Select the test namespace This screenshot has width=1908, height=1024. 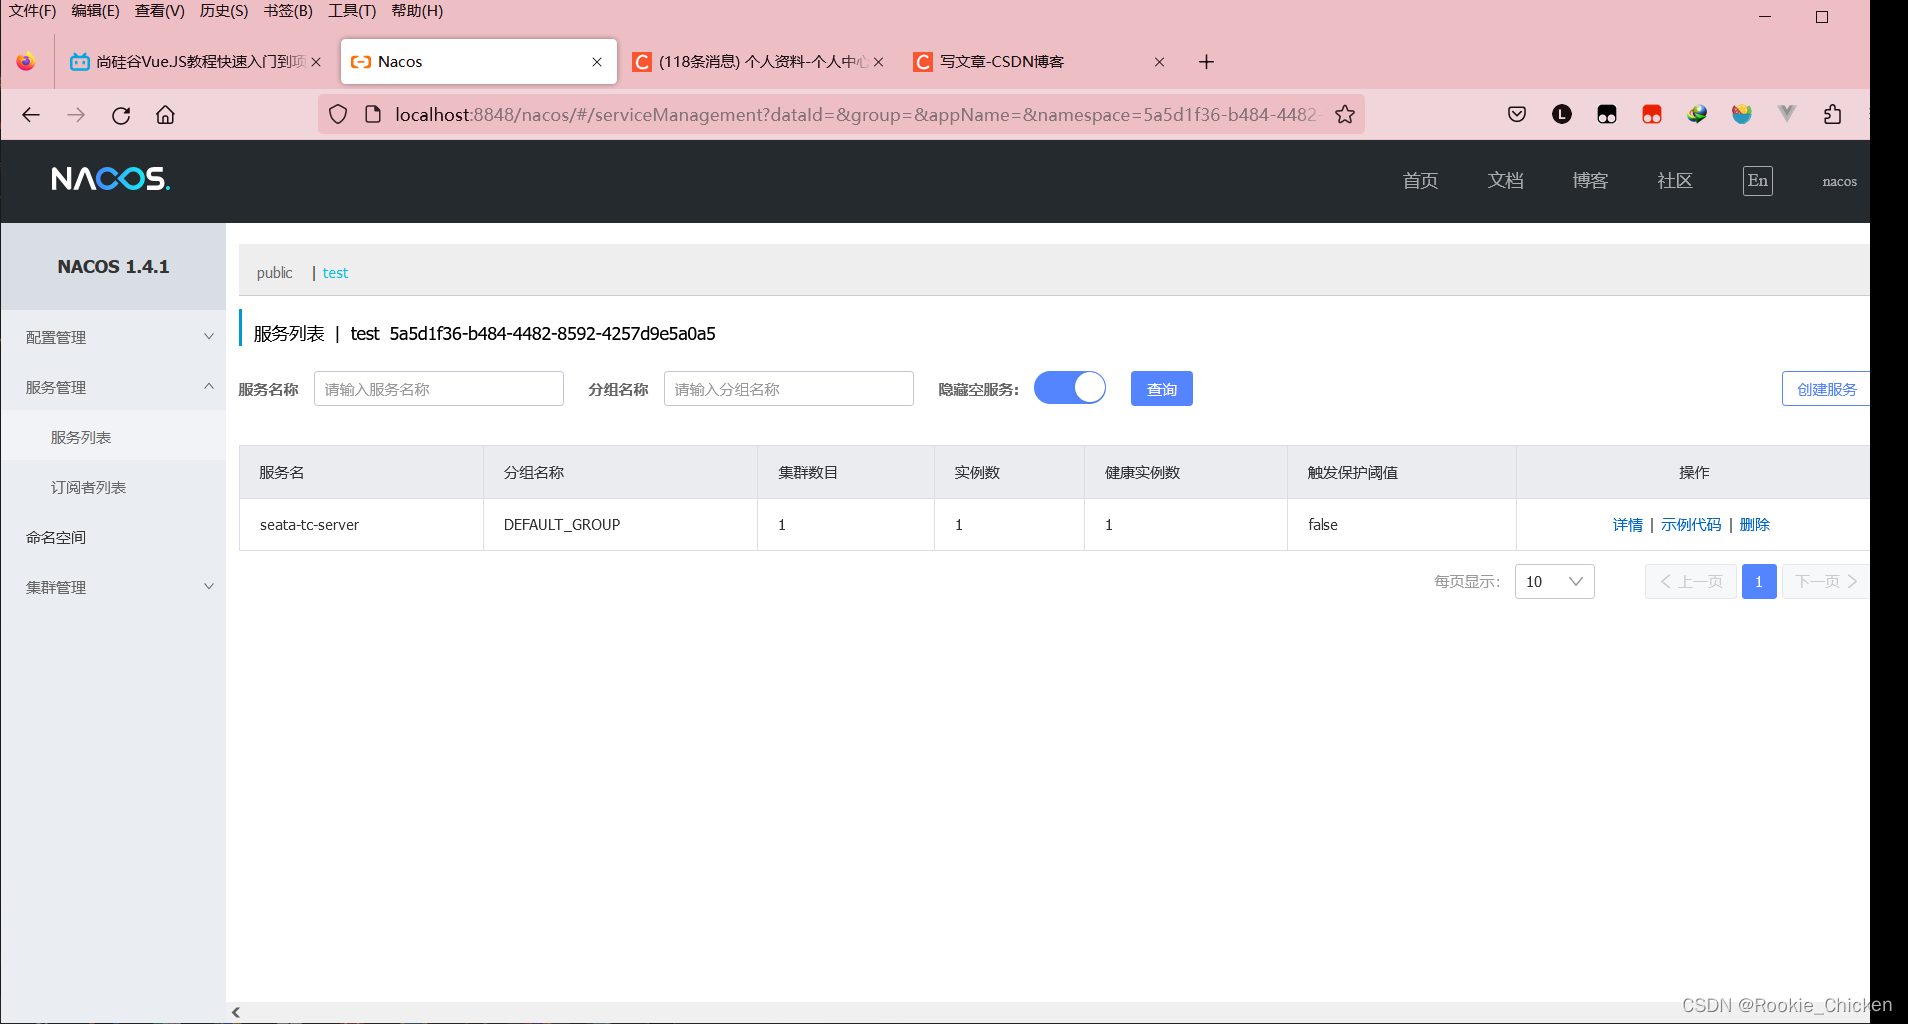pyautogui.click(x=335, y=273)
